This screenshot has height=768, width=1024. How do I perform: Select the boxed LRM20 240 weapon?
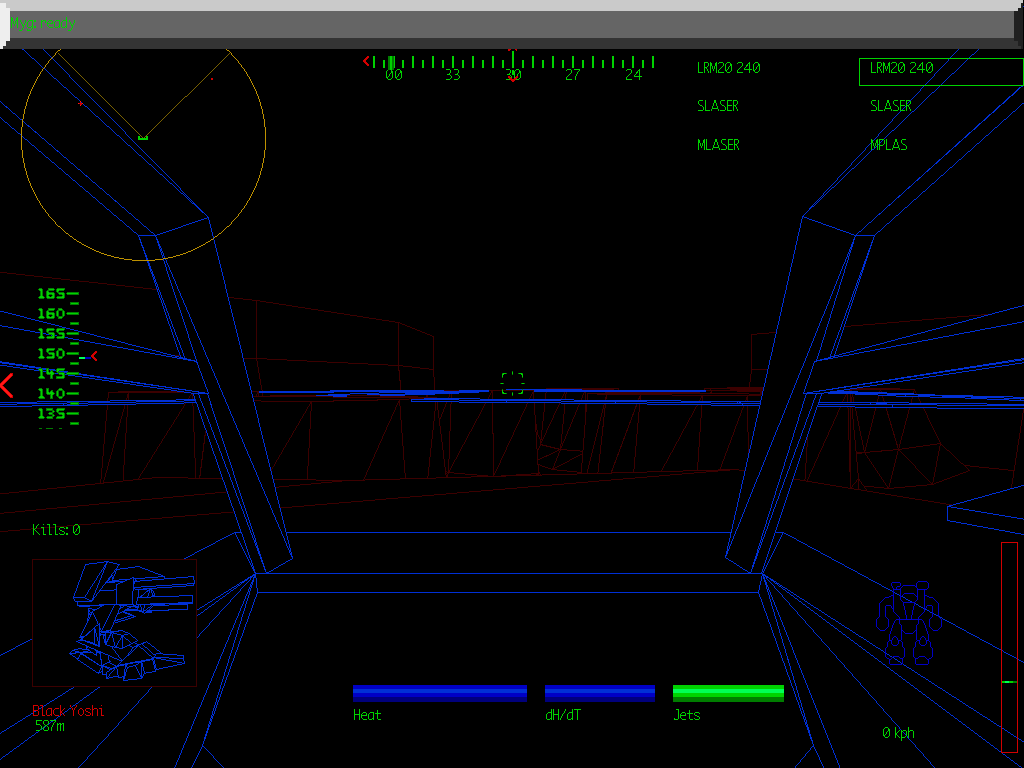coord(940,71)
